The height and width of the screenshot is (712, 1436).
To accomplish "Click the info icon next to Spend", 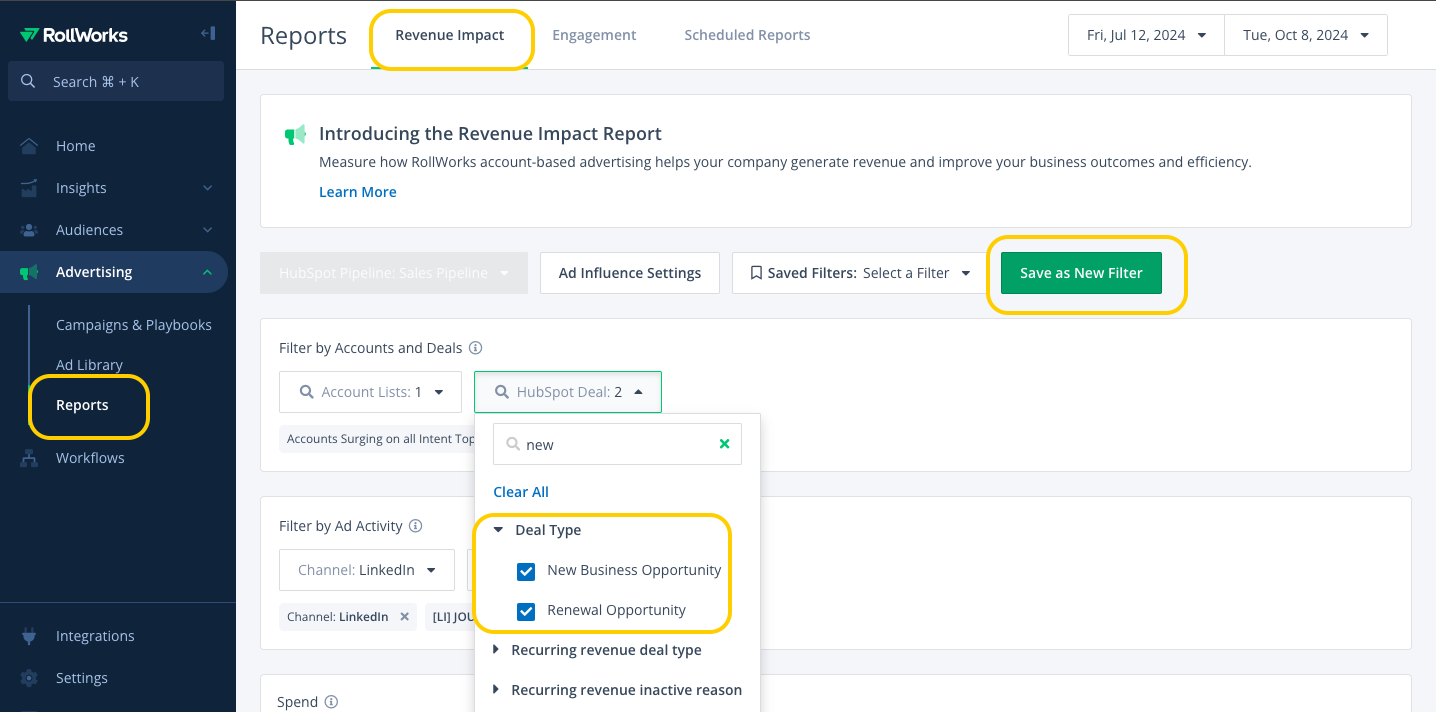I will (x=331, y=702).
